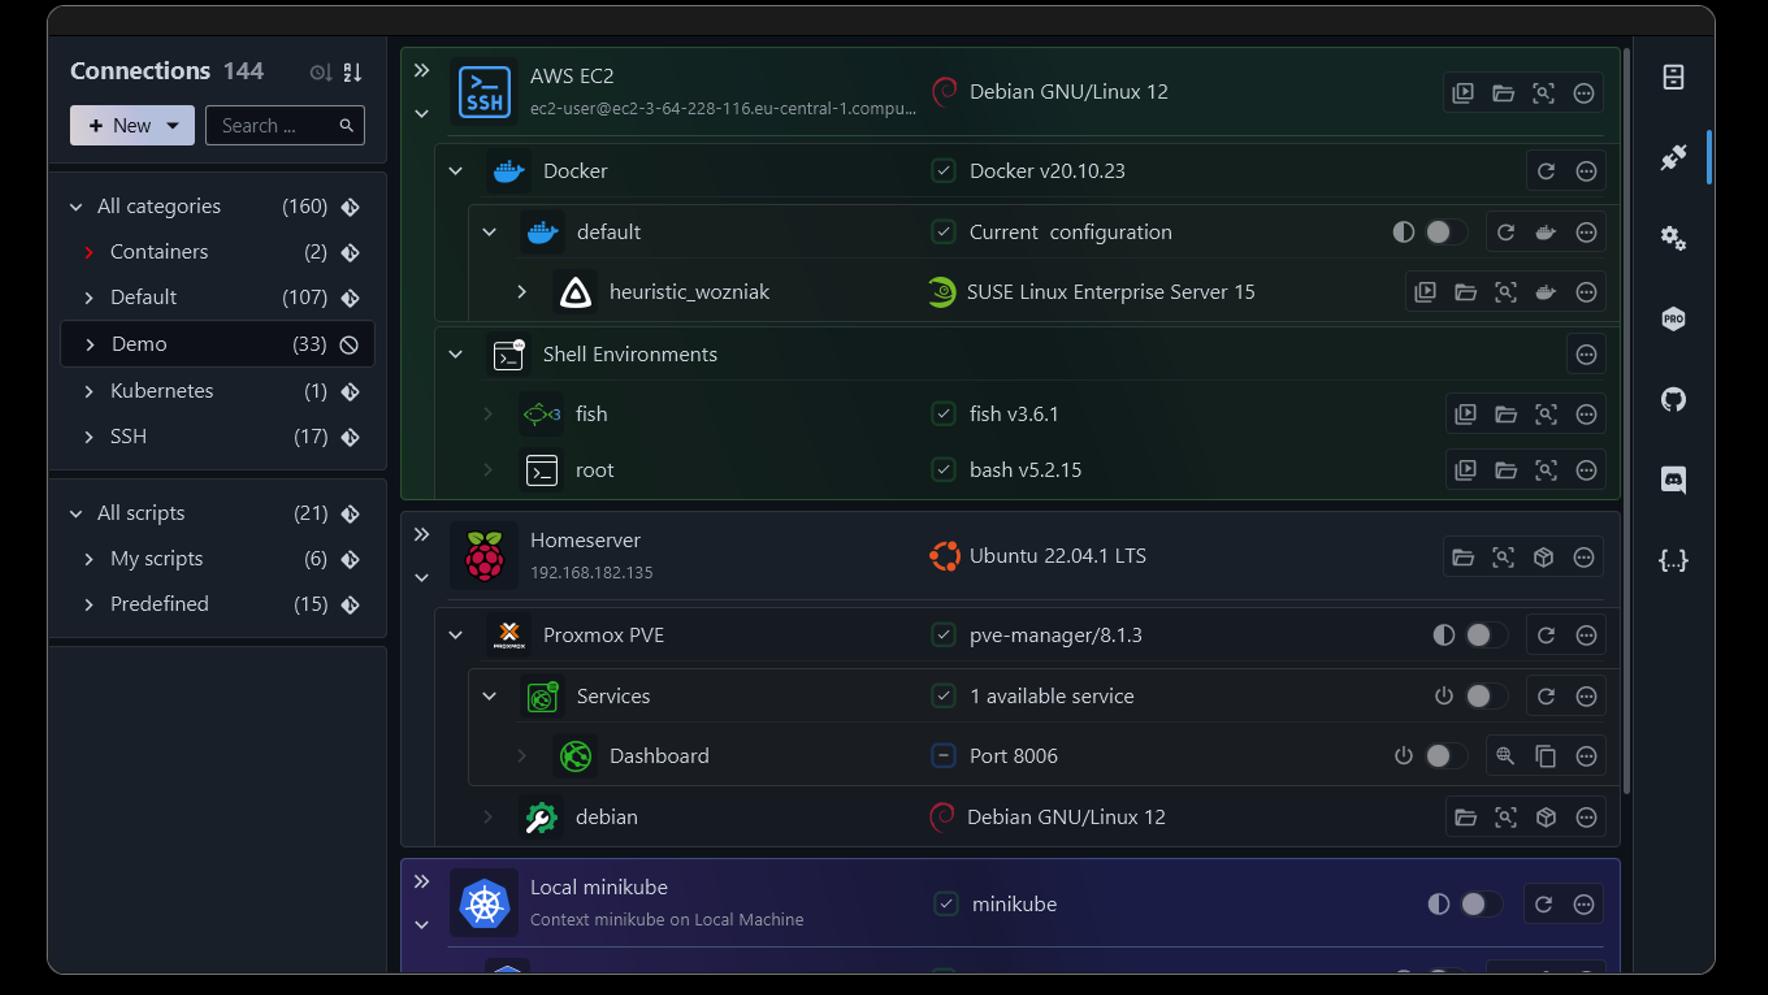Collapse All scripts tree
This screenshot has height=995, width=1768.
(x=76, y=514)
